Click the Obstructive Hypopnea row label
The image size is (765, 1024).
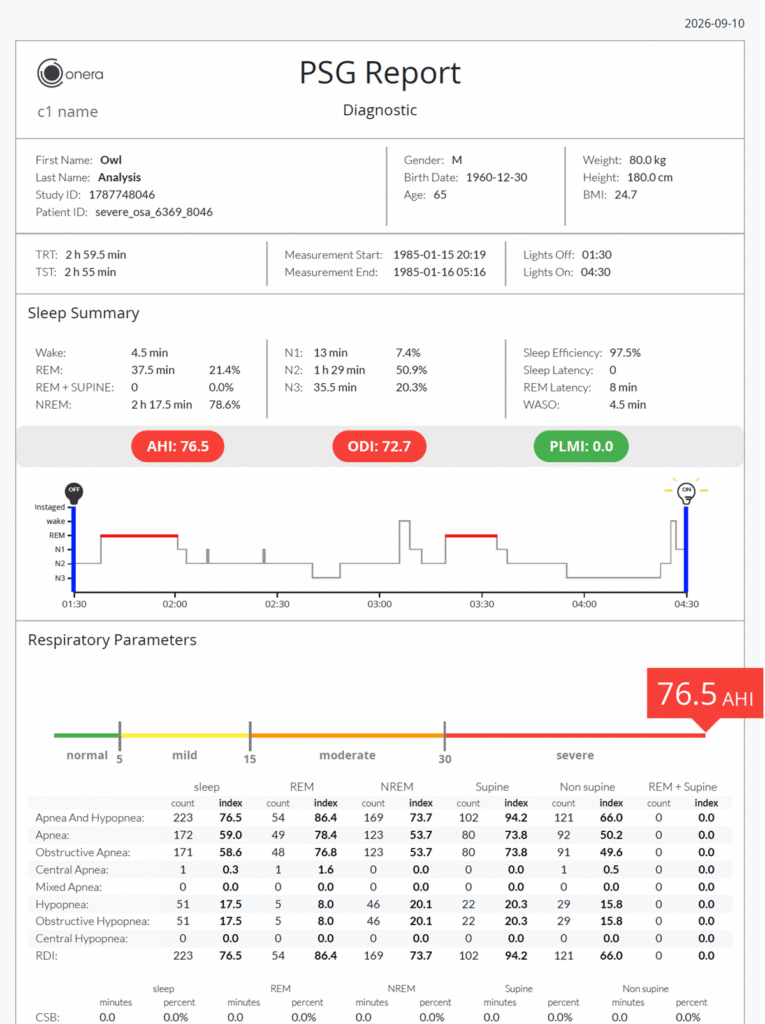click(92, 921)
